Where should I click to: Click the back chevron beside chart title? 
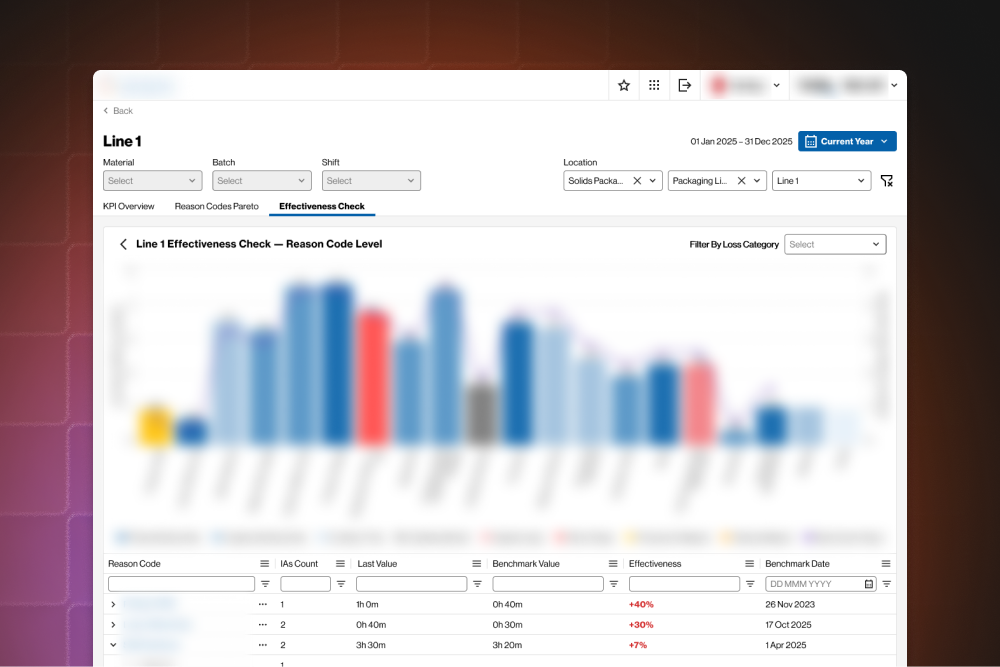coord(123,244)
